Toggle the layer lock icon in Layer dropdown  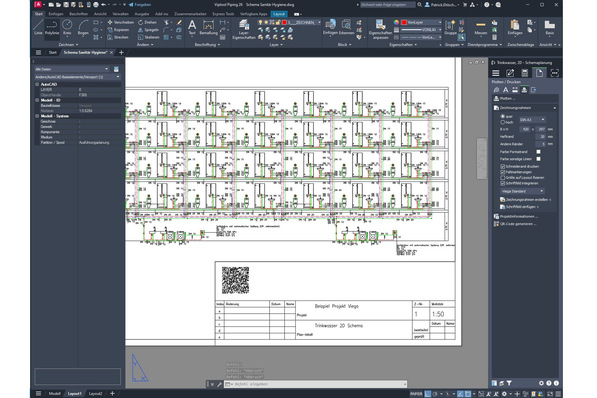[x=278, y=22]
